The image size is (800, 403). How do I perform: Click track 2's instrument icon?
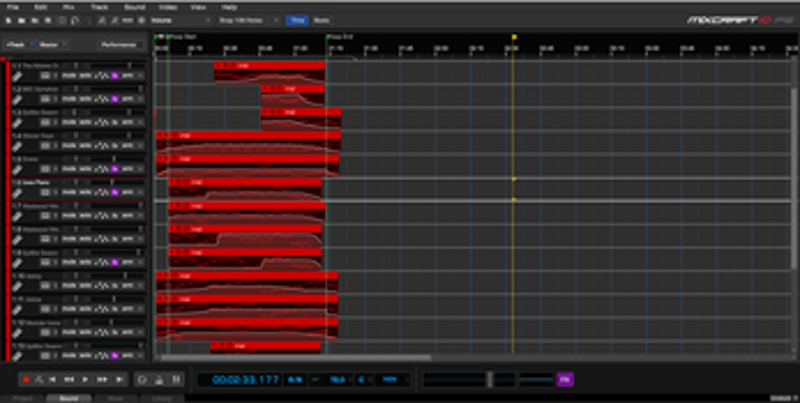tap(17, 99)
